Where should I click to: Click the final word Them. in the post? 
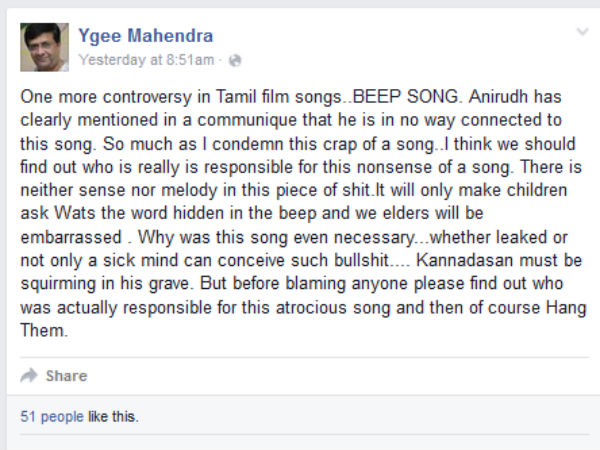click(x=44, y=331)
